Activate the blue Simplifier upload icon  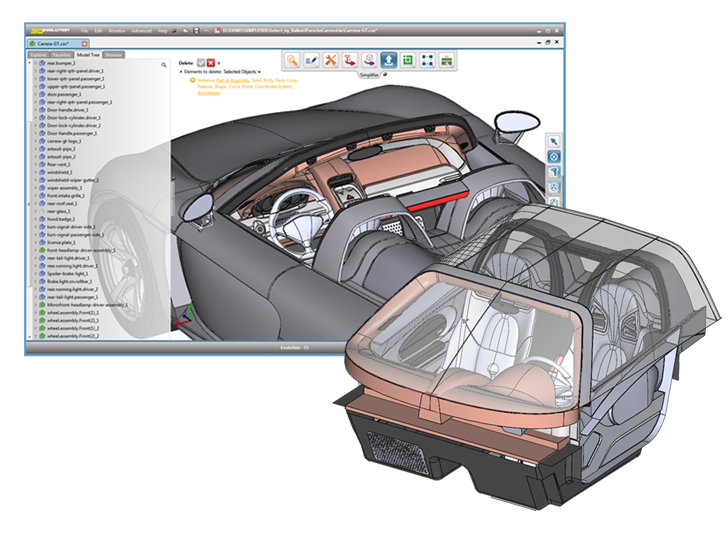coord(389,60)
